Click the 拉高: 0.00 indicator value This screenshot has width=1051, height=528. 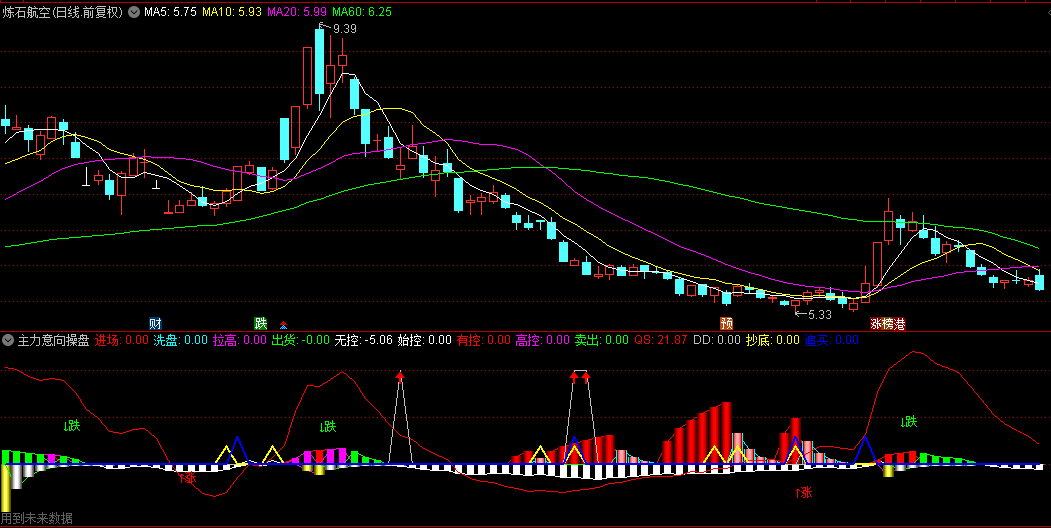[x=240, y=340]
